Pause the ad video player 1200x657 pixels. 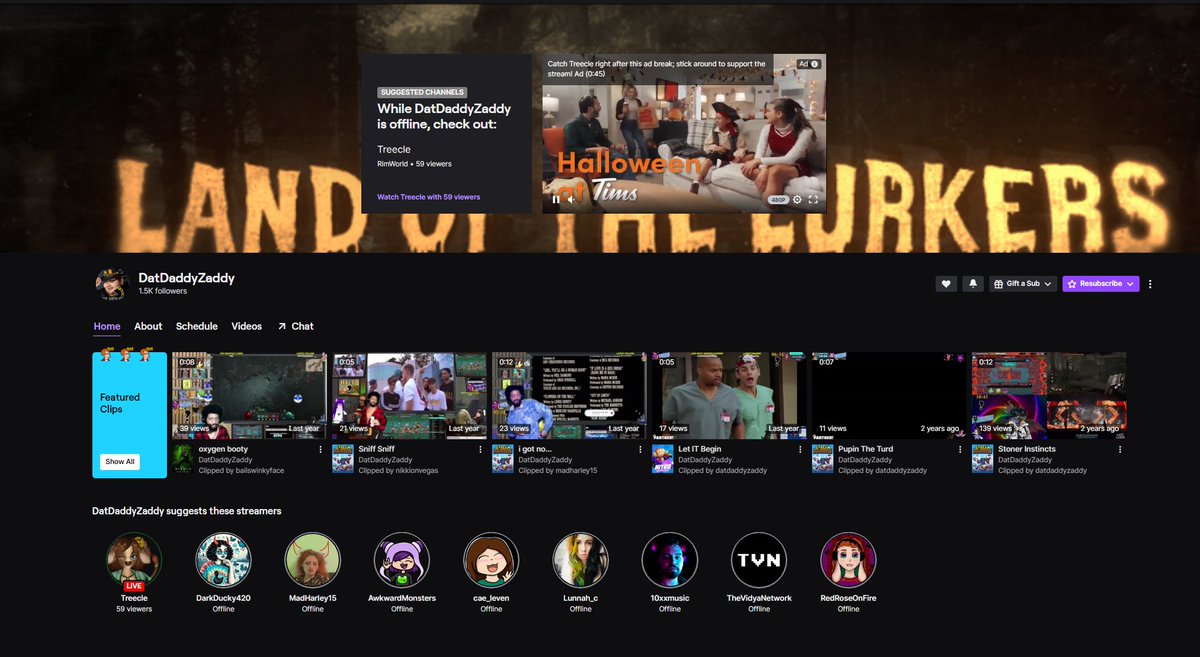coord(556,200)
